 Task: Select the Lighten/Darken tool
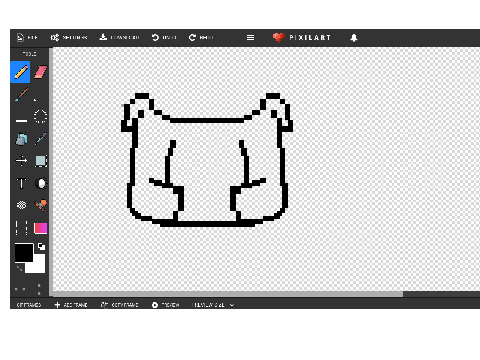(x=41, y=183)
